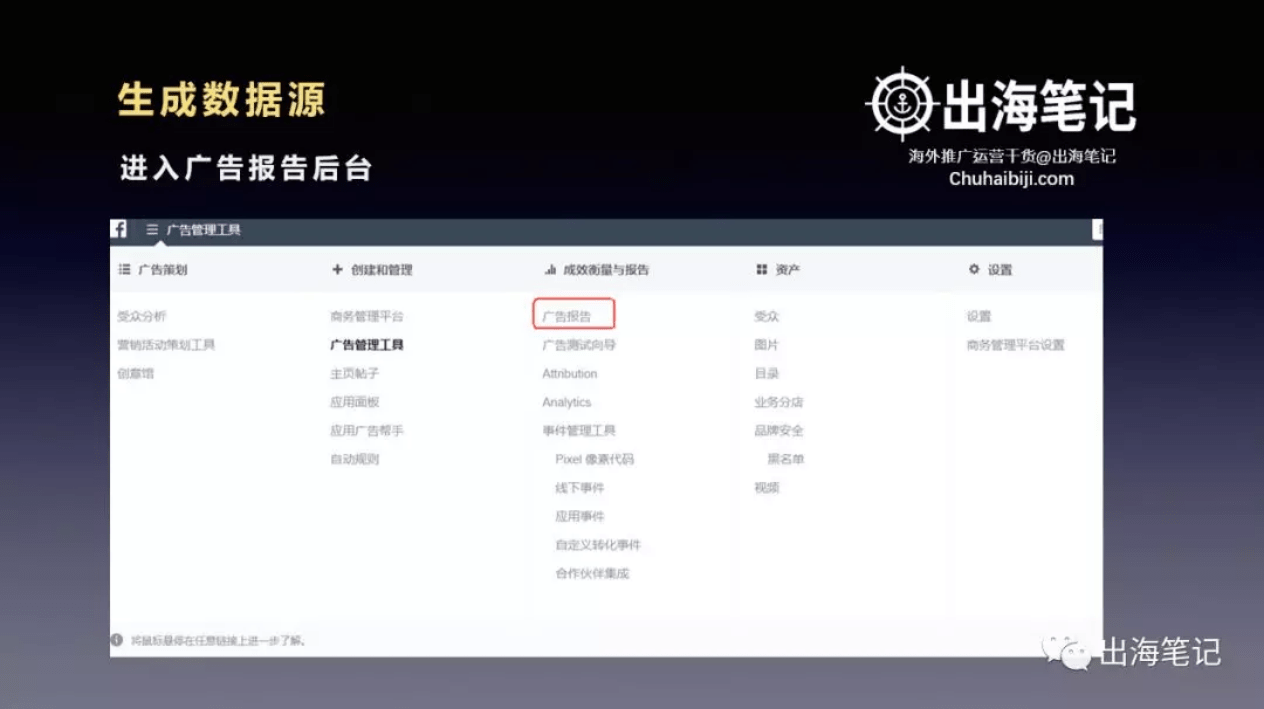Open the hamburger menu icon

152,230
